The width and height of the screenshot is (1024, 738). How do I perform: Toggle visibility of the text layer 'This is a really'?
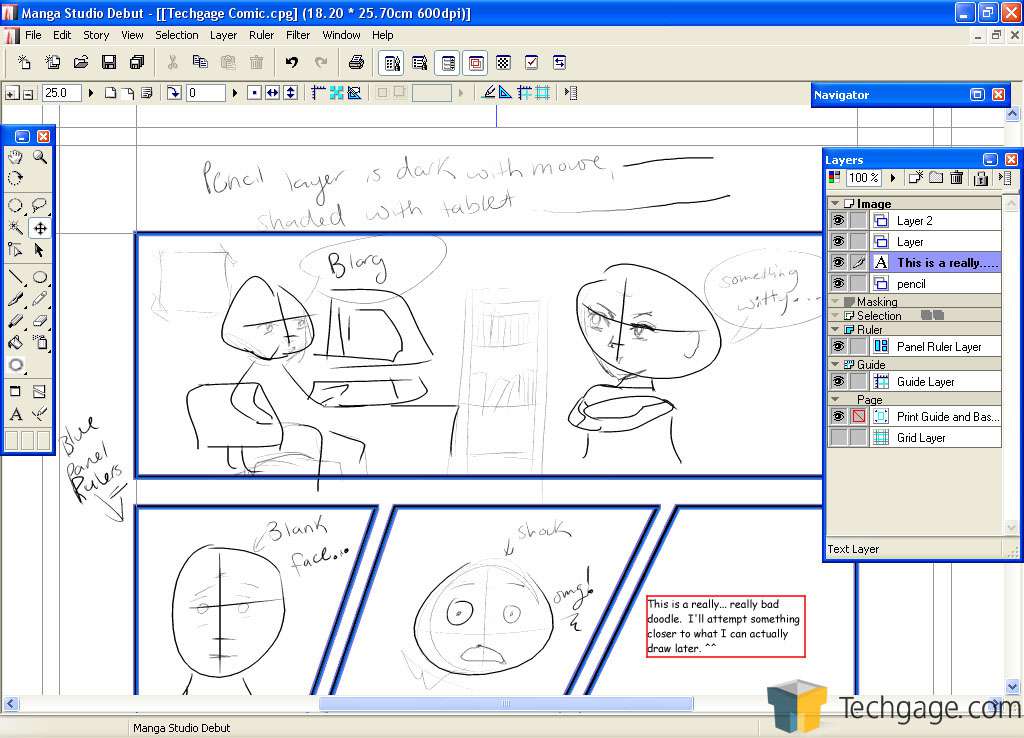click(x=839, y=263)
